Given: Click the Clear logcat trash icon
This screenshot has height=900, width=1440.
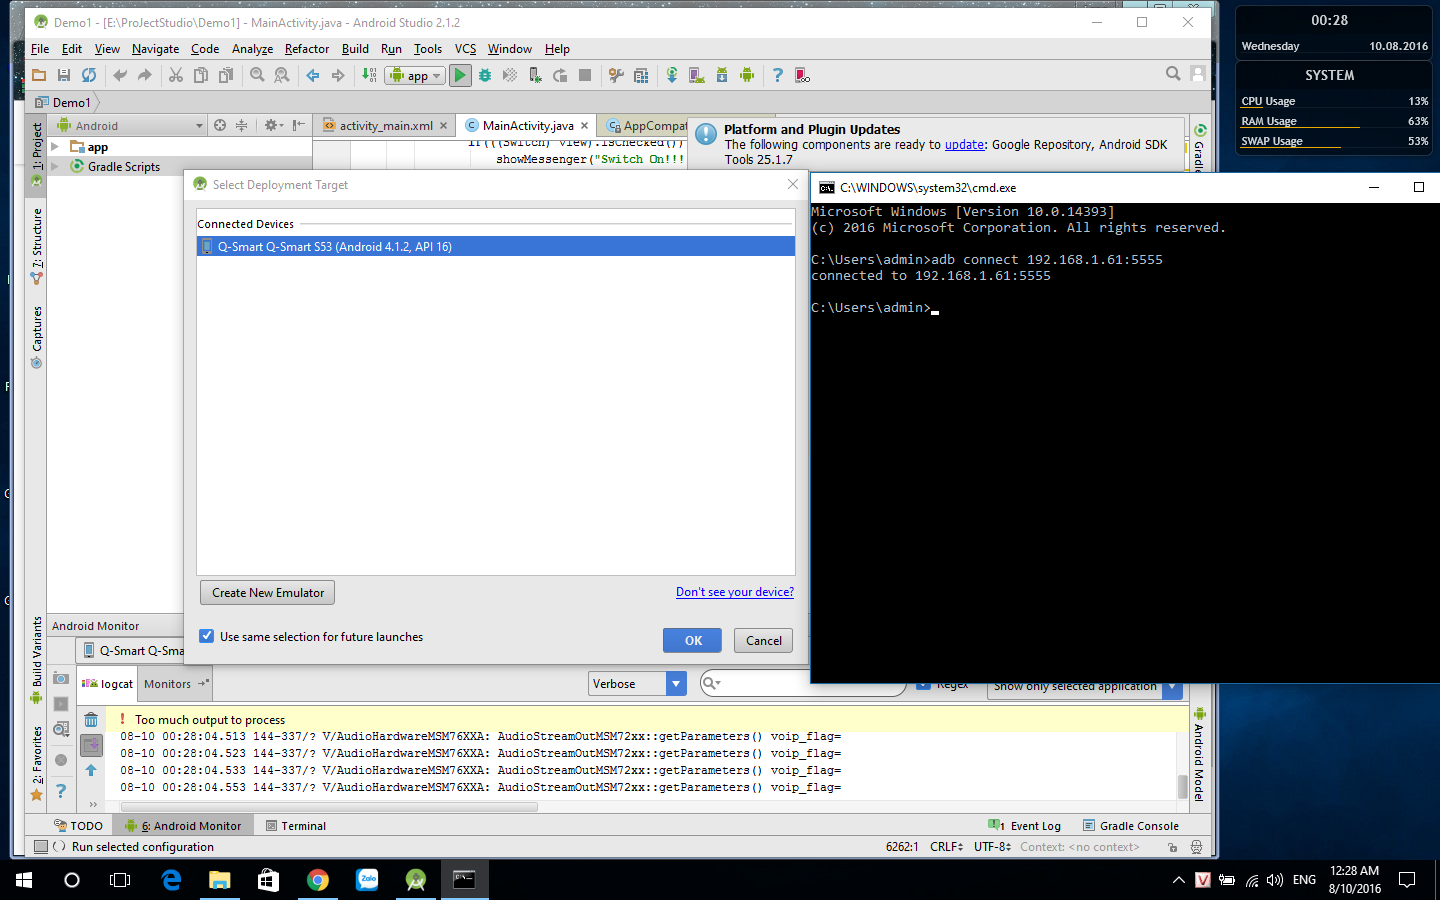Looking at the screenshot, I should [x=91, y=720].
